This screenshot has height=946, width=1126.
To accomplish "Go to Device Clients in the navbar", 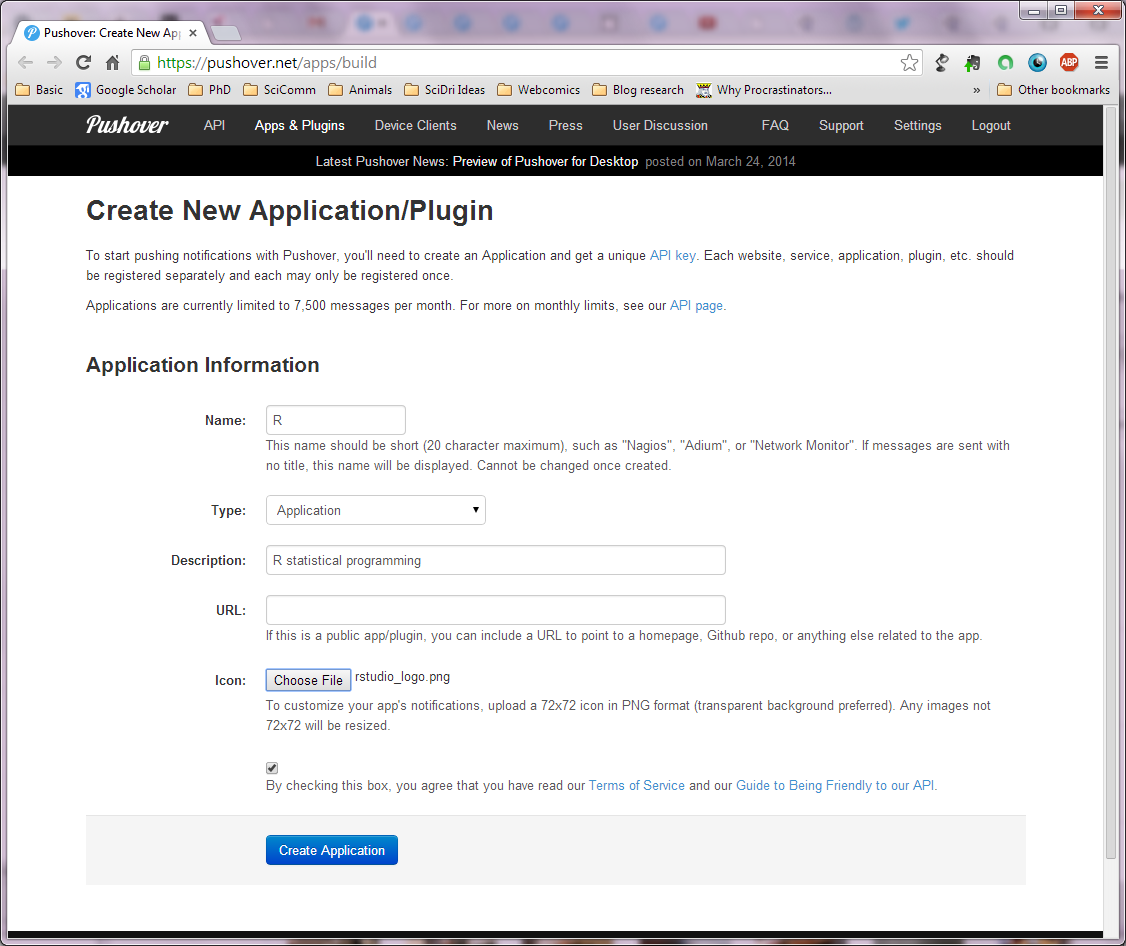I will [x=415, y=125].
